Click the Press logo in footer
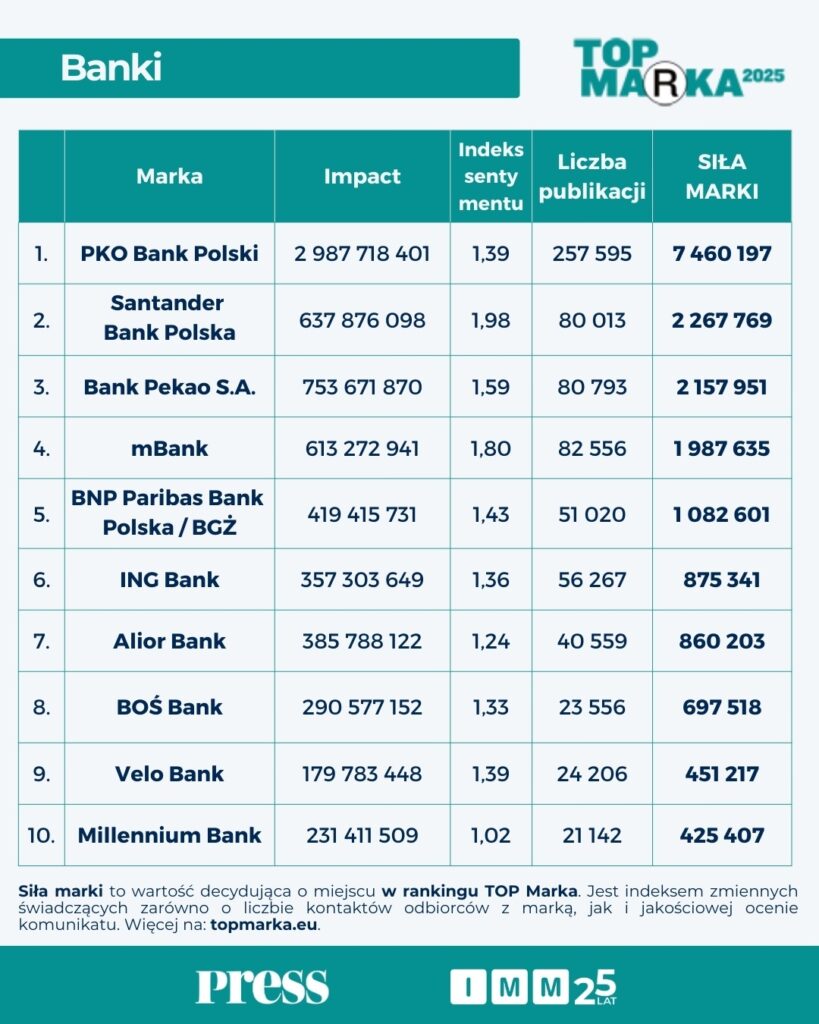Screen dimensions: 819x1024 [x=262, y=985]
